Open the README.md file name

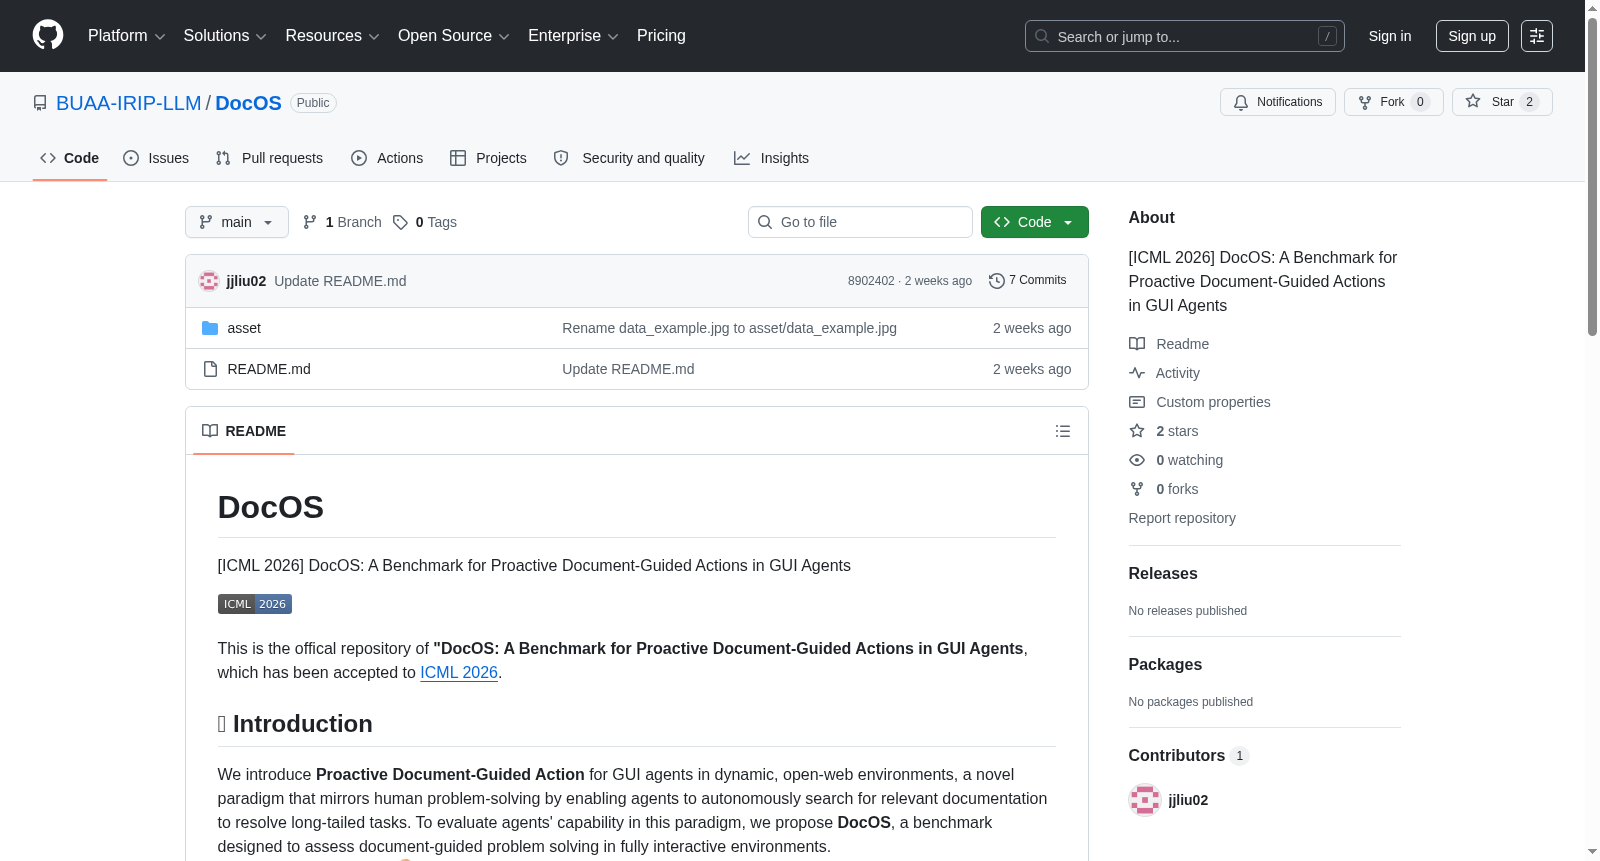tap(269, 369)
